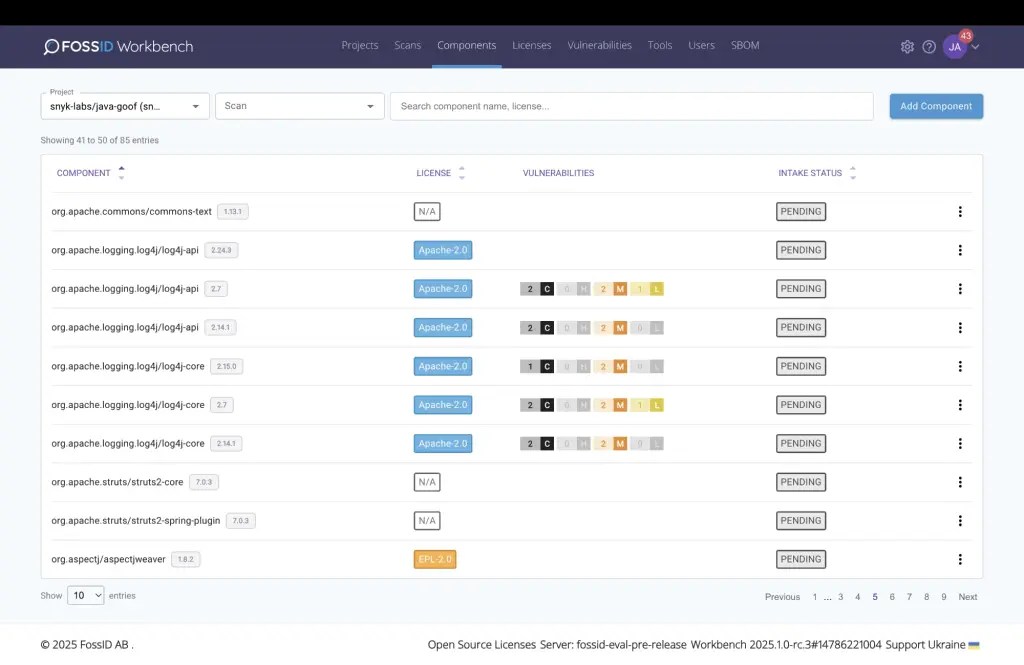The width and height of the screenshot is (1024, 665).
Task: Click medium vulnerability badge for log4j-api 2.14.1
Action: (611, 327)
